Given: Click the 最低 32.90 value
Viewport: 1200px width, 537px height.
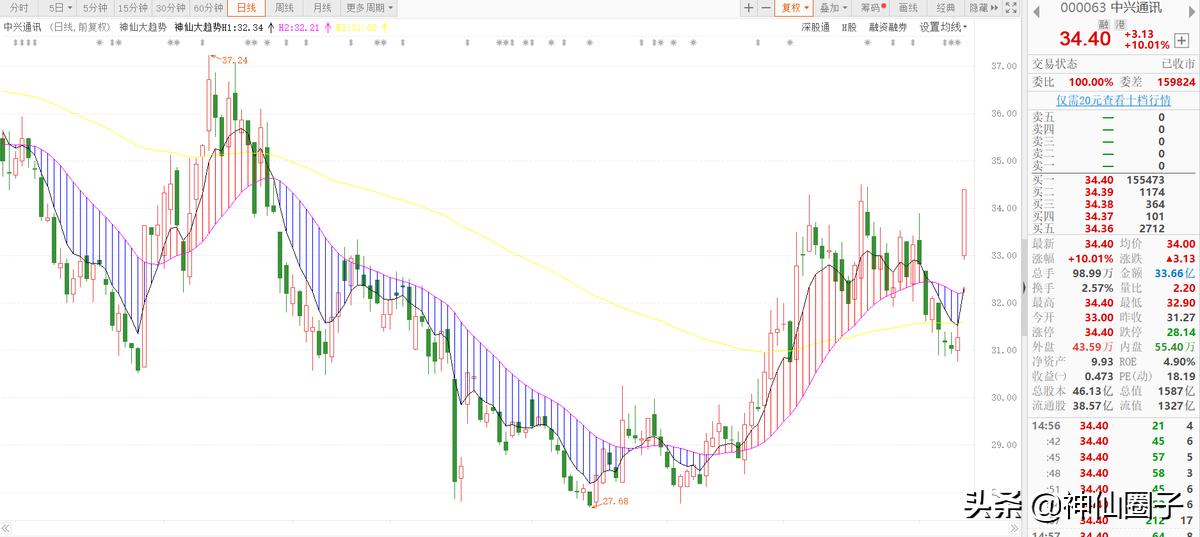Looking at the screenshot, I should click(1181, 302).
